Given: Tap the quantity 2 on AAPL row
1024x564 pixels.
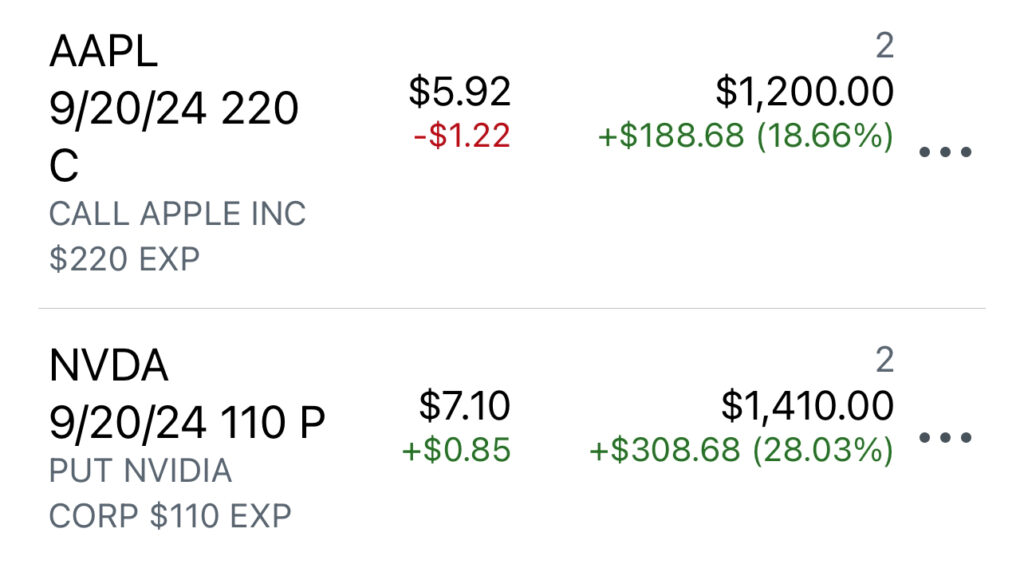Looking at the screenshot, I should [x=884, y=46].
